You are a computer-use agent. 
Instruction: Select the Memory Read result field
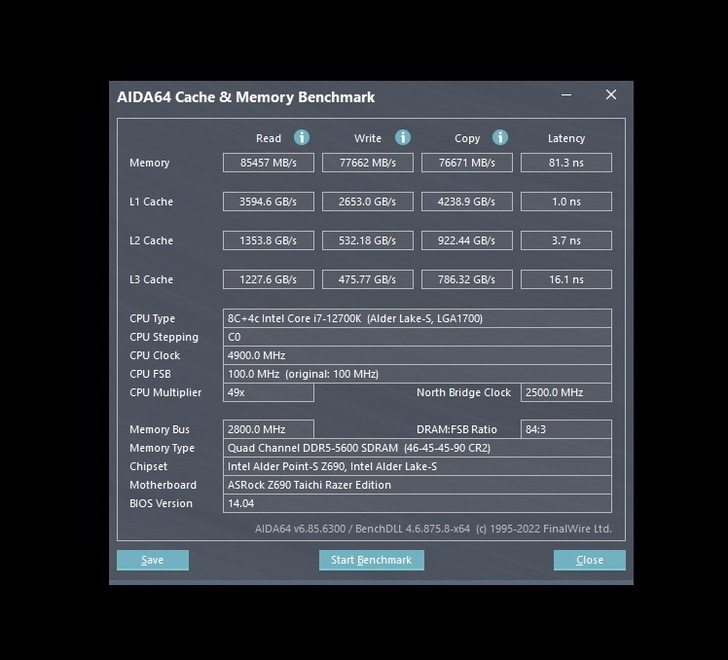point(268,162)
